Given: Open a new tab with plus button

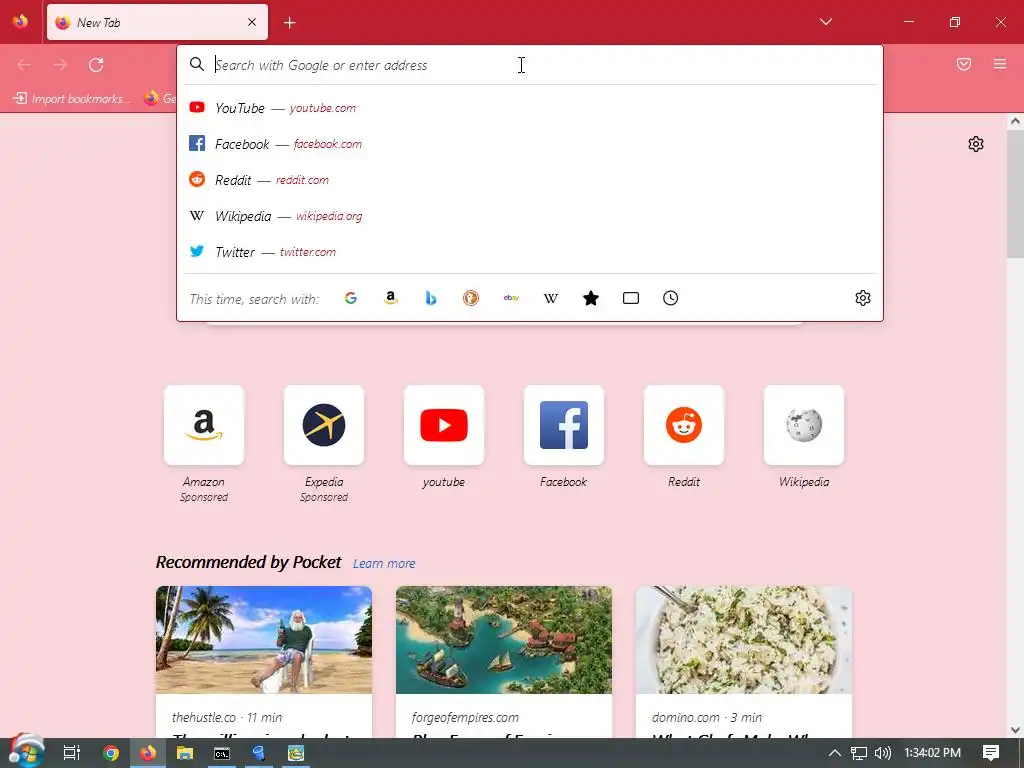Looking at the screenshot, I should pyautogui.click(x=290, y=23).
